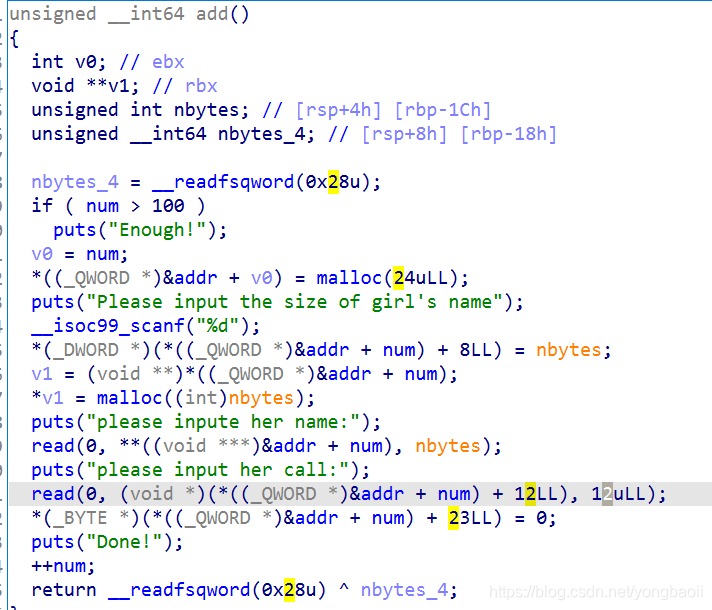This screenshot has width=712, height=610.
Task: Click the [rbp-1Ch] stack offset comment
Action: tap(443, 110)
